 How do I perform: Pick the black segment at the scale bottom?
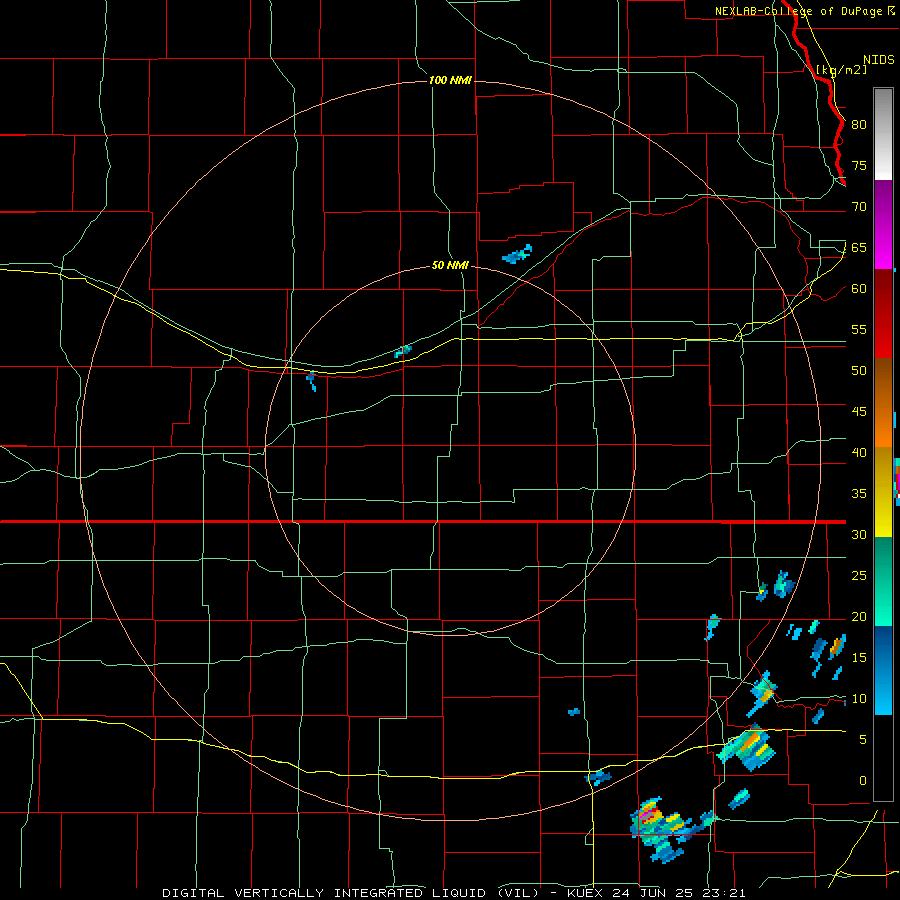point(883,758)
